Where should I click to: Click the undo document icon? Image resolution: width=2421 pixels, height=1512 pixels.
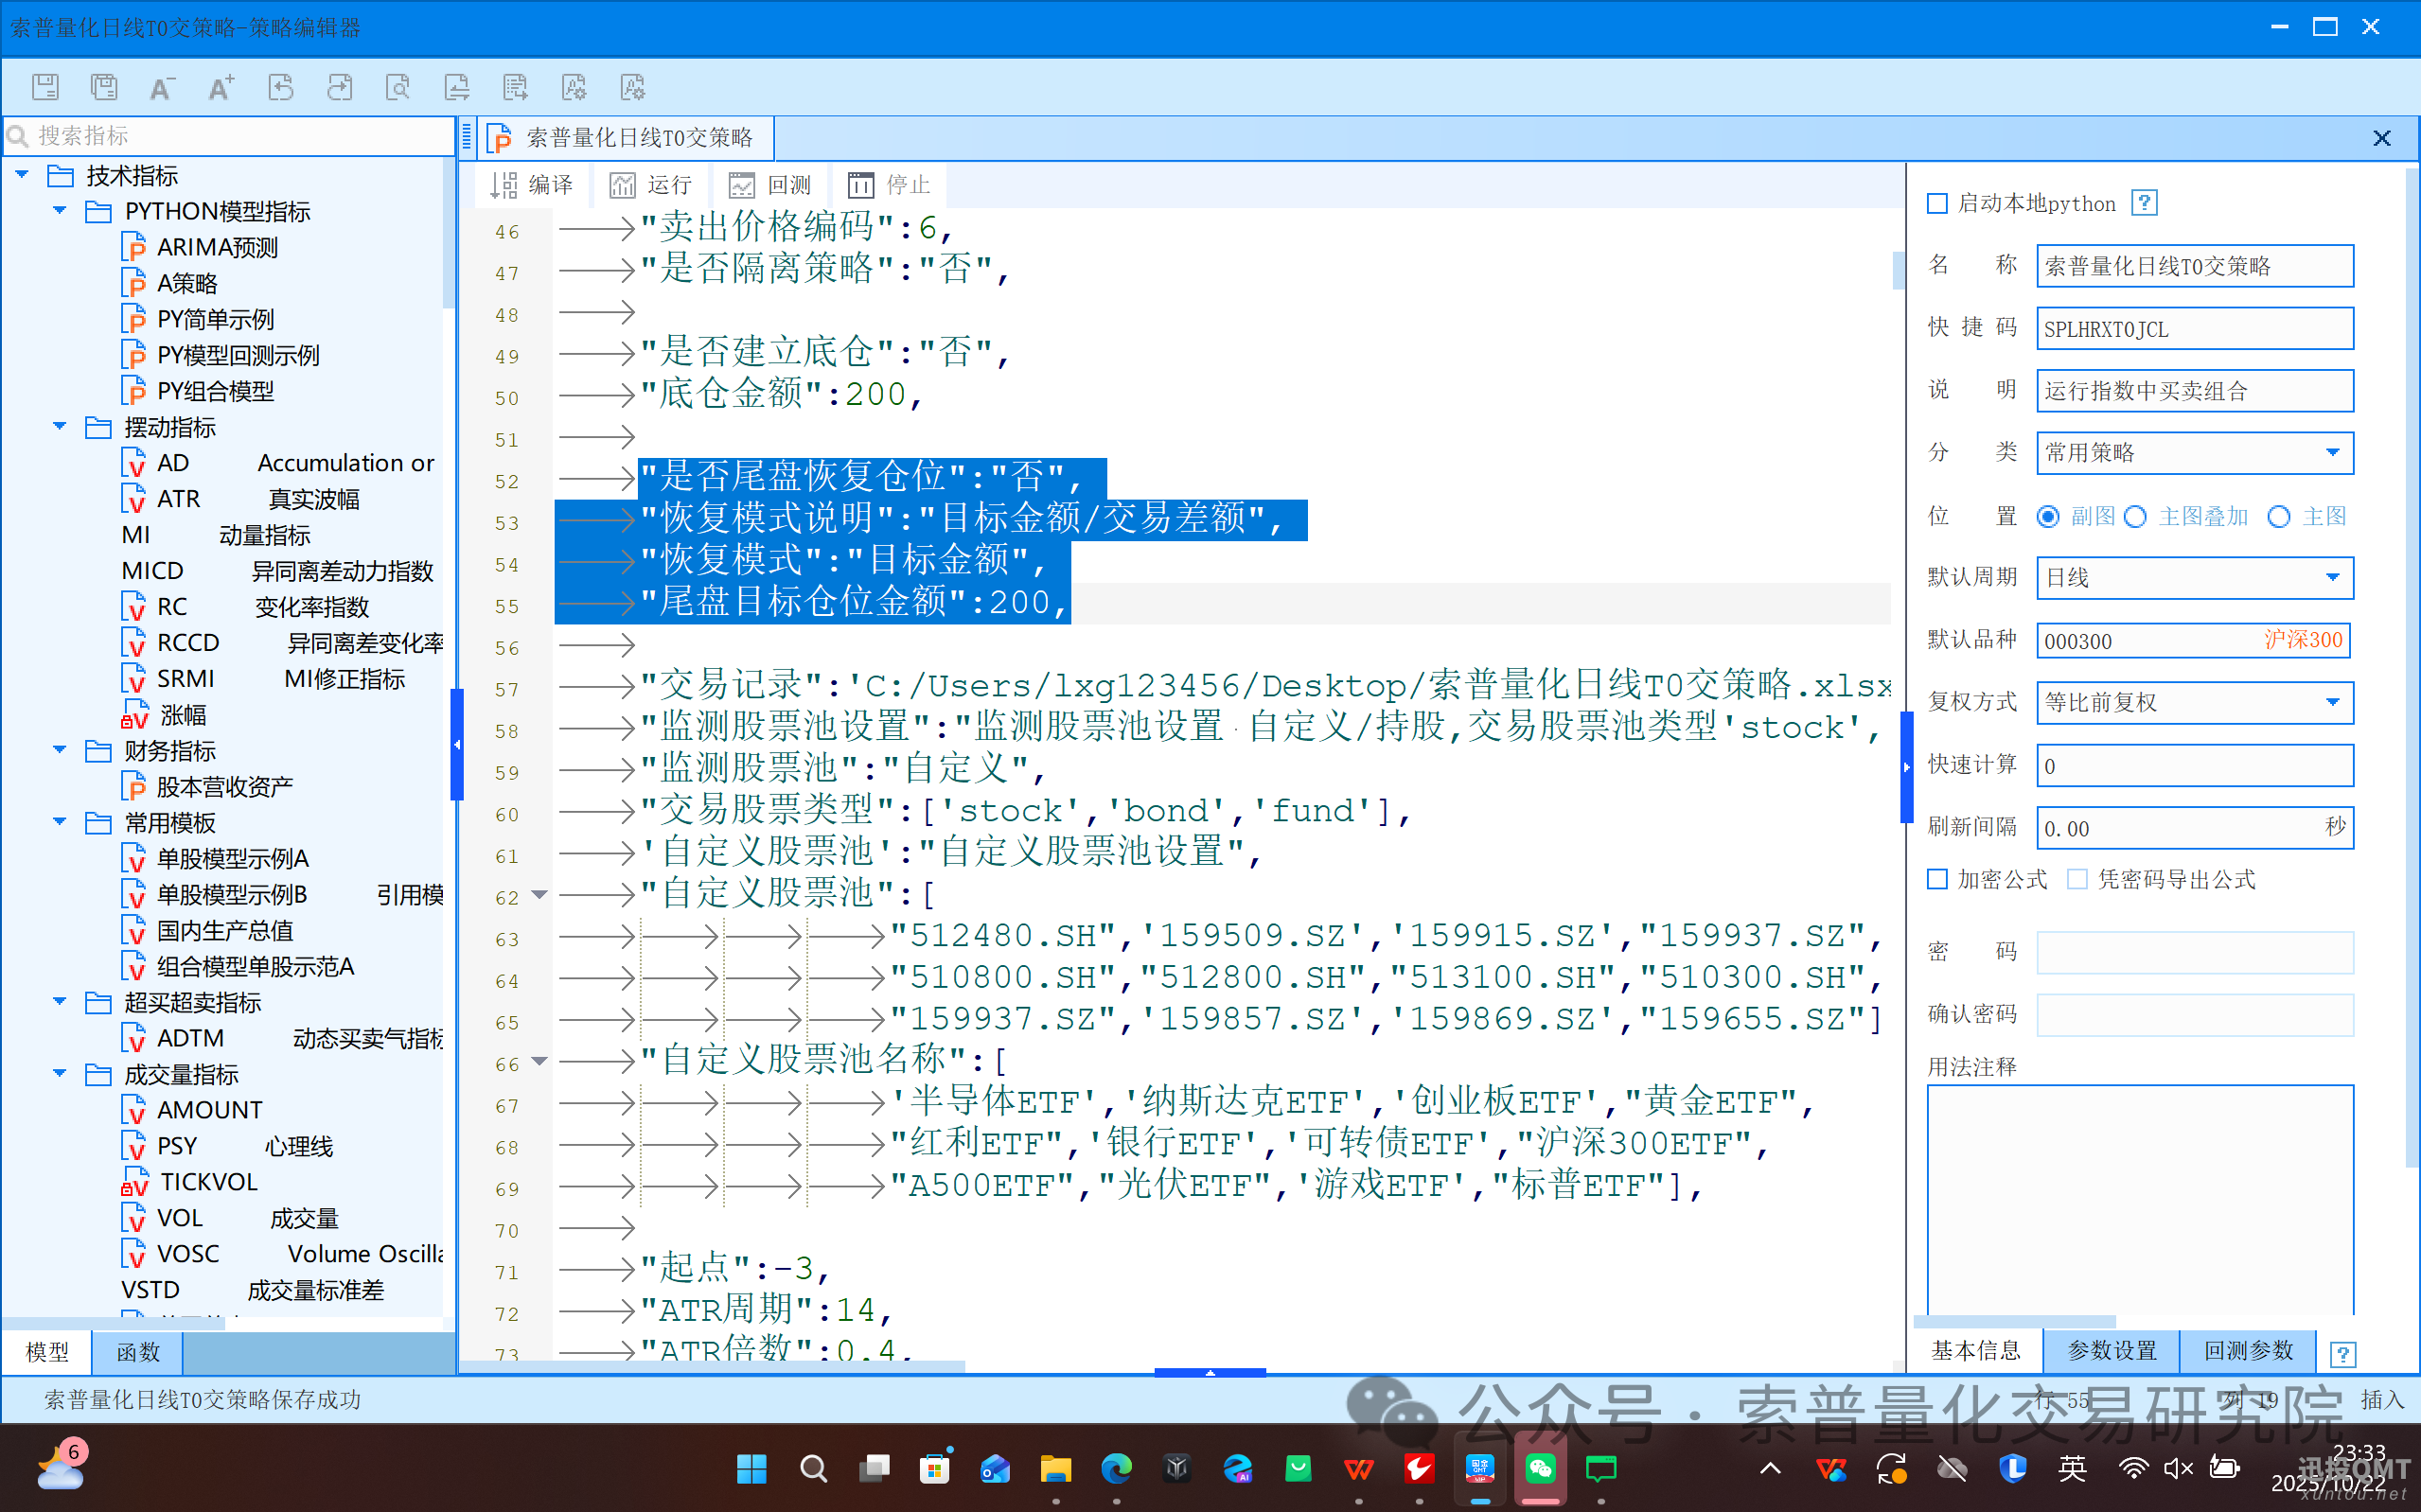[281, 88]
